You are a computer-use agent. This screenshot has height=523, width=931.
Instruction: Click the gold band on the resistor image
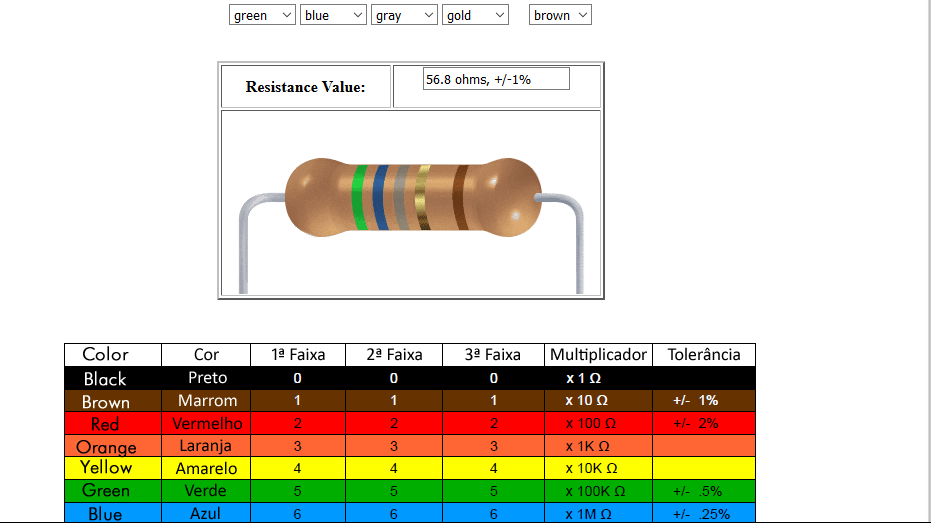[x=423, y=198]
